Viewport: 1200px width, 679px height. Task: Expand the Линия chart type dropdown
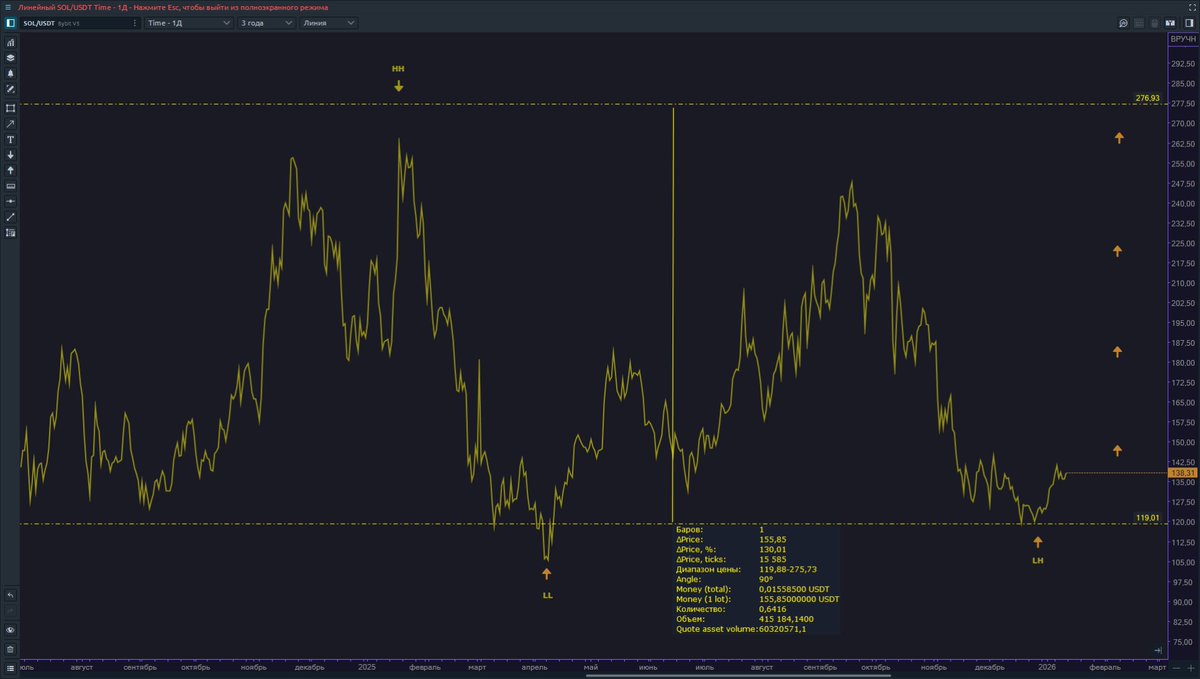[328, 22]
